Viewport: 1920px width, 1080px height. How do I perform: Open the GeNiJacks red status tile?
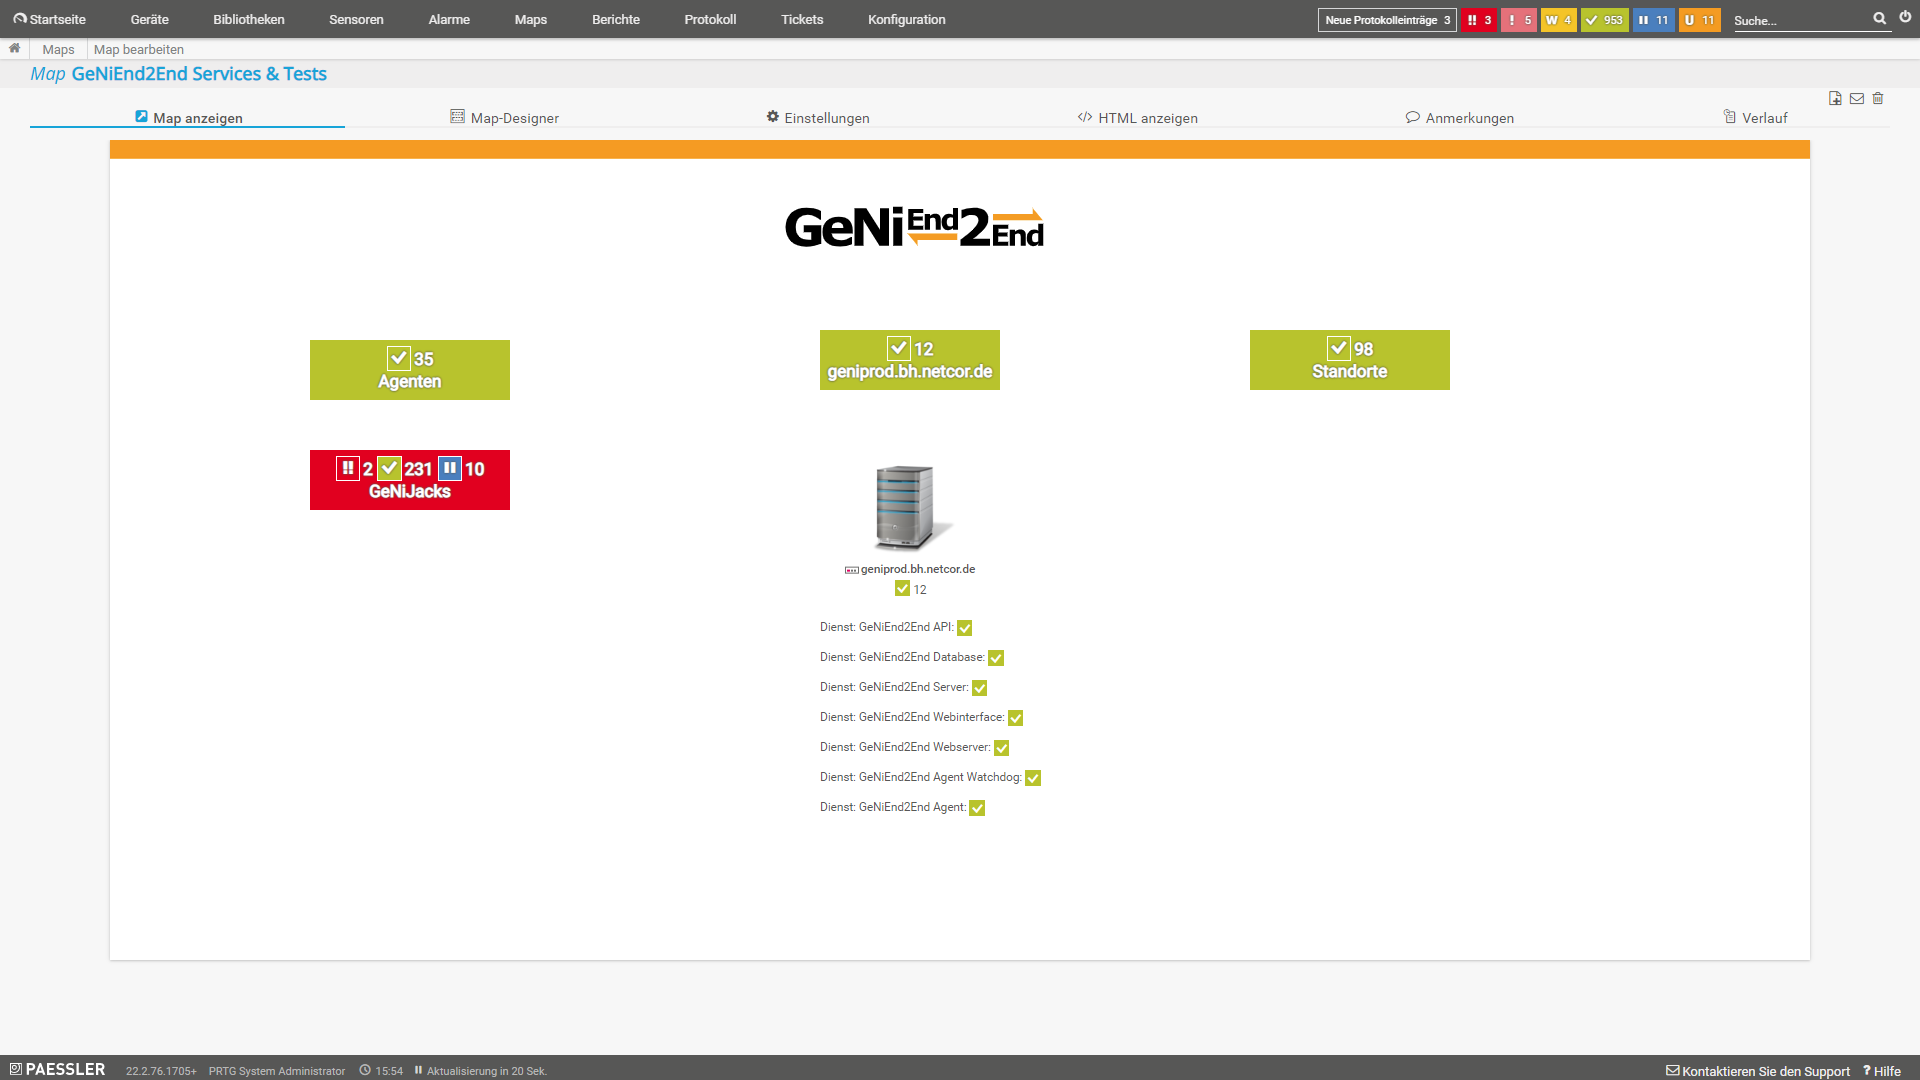tap(410, 480)
